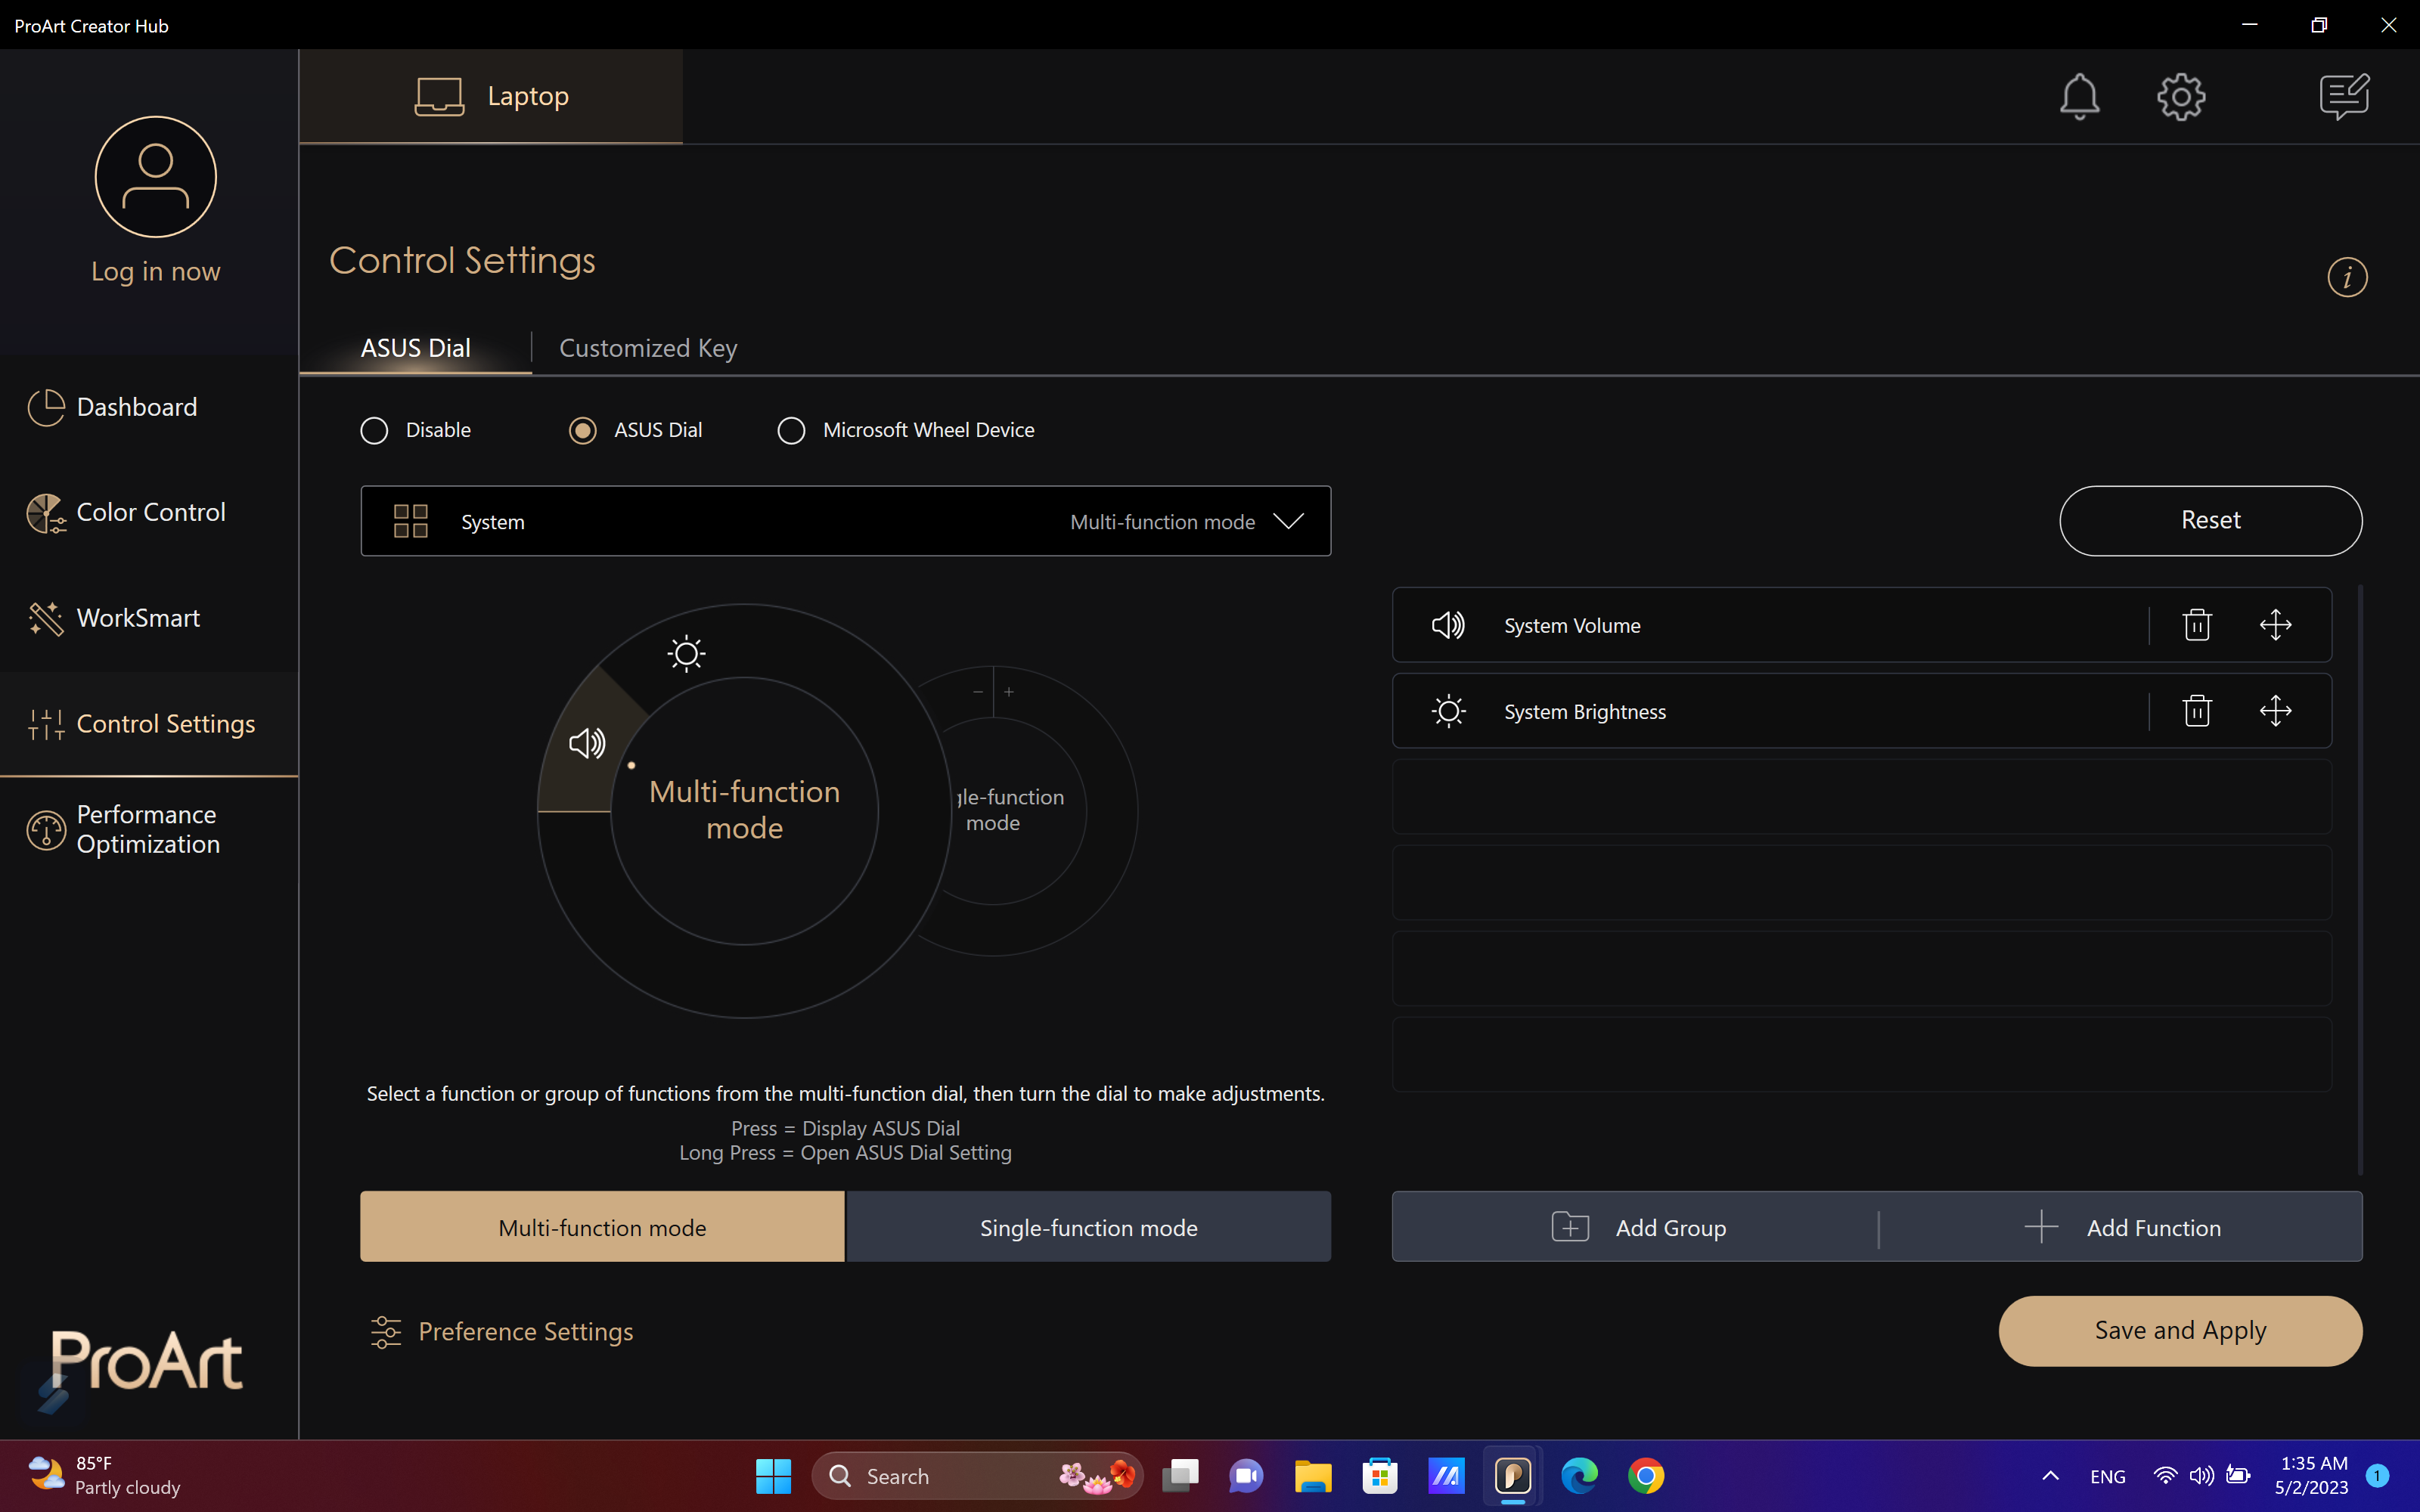Open the feedback note icon
Viewport: 2420px width, 1512px height.
2344,97
